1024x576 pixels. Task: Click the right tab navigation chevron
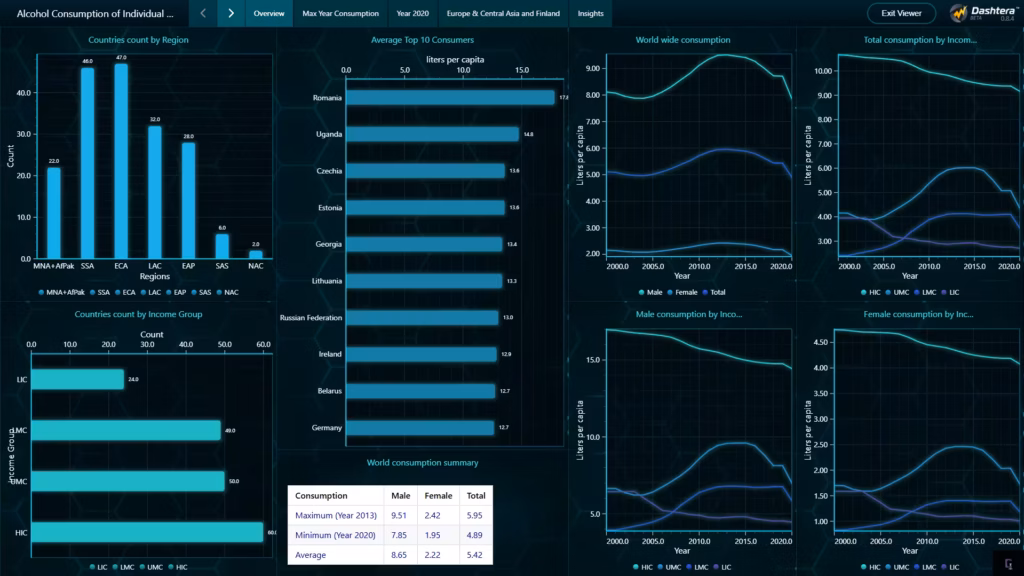pos(230,14)
